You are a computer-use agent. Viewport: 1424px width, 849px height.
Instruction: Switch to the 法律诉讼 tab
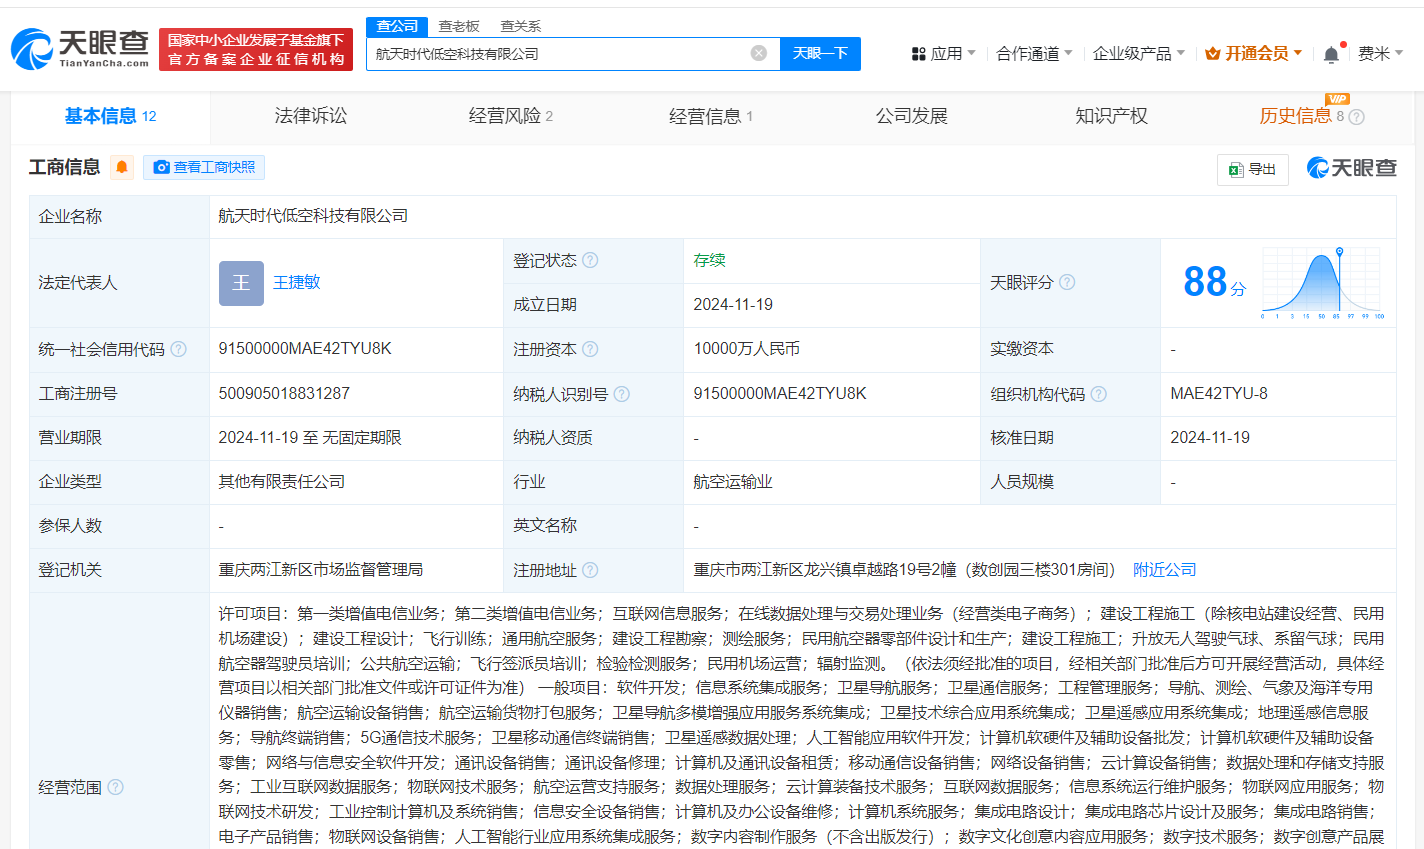click(x=311, y=116)
